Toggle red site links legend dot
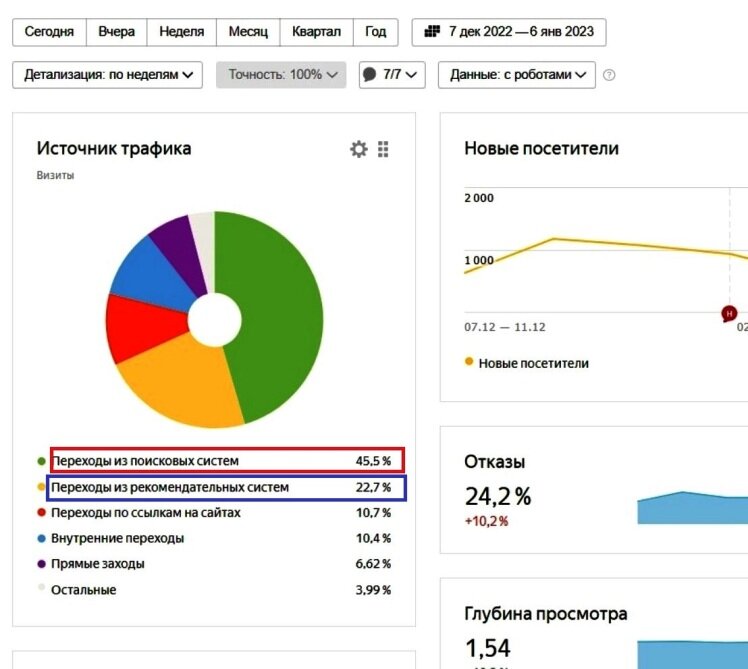 (42, 512)
